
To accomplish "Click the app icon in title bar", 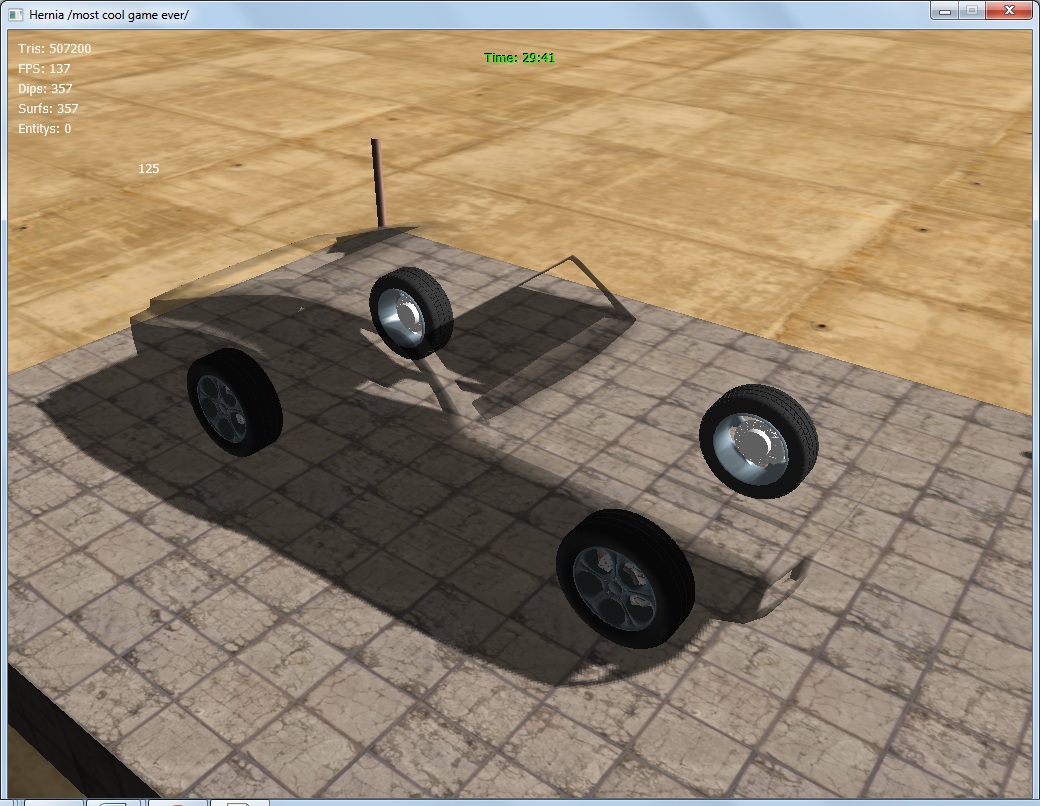I will (x=15, y=12).
